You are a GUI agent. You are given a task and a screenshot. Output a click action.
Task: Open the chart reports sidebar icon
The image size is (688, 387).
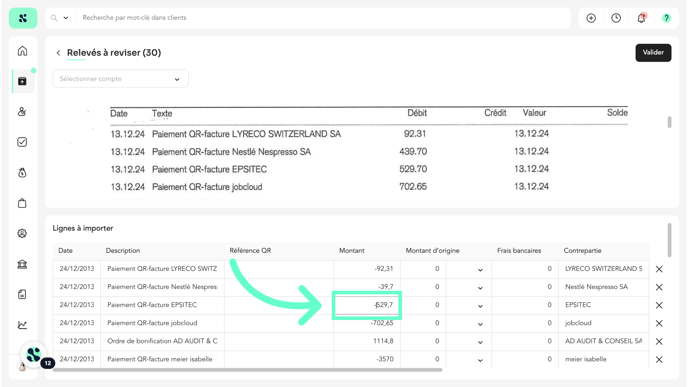[x=22, y=325]
